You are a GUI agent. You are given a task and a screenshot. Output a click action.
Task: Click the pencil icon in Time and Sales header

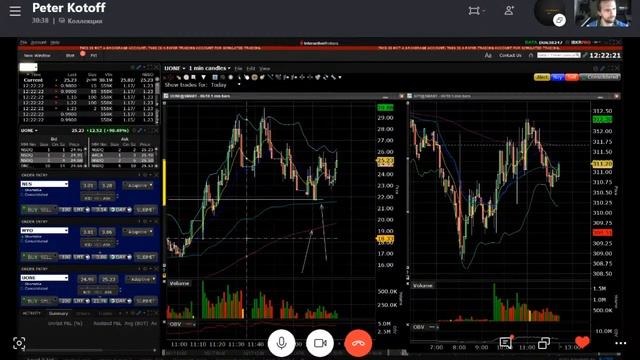[x=139, y=67]
